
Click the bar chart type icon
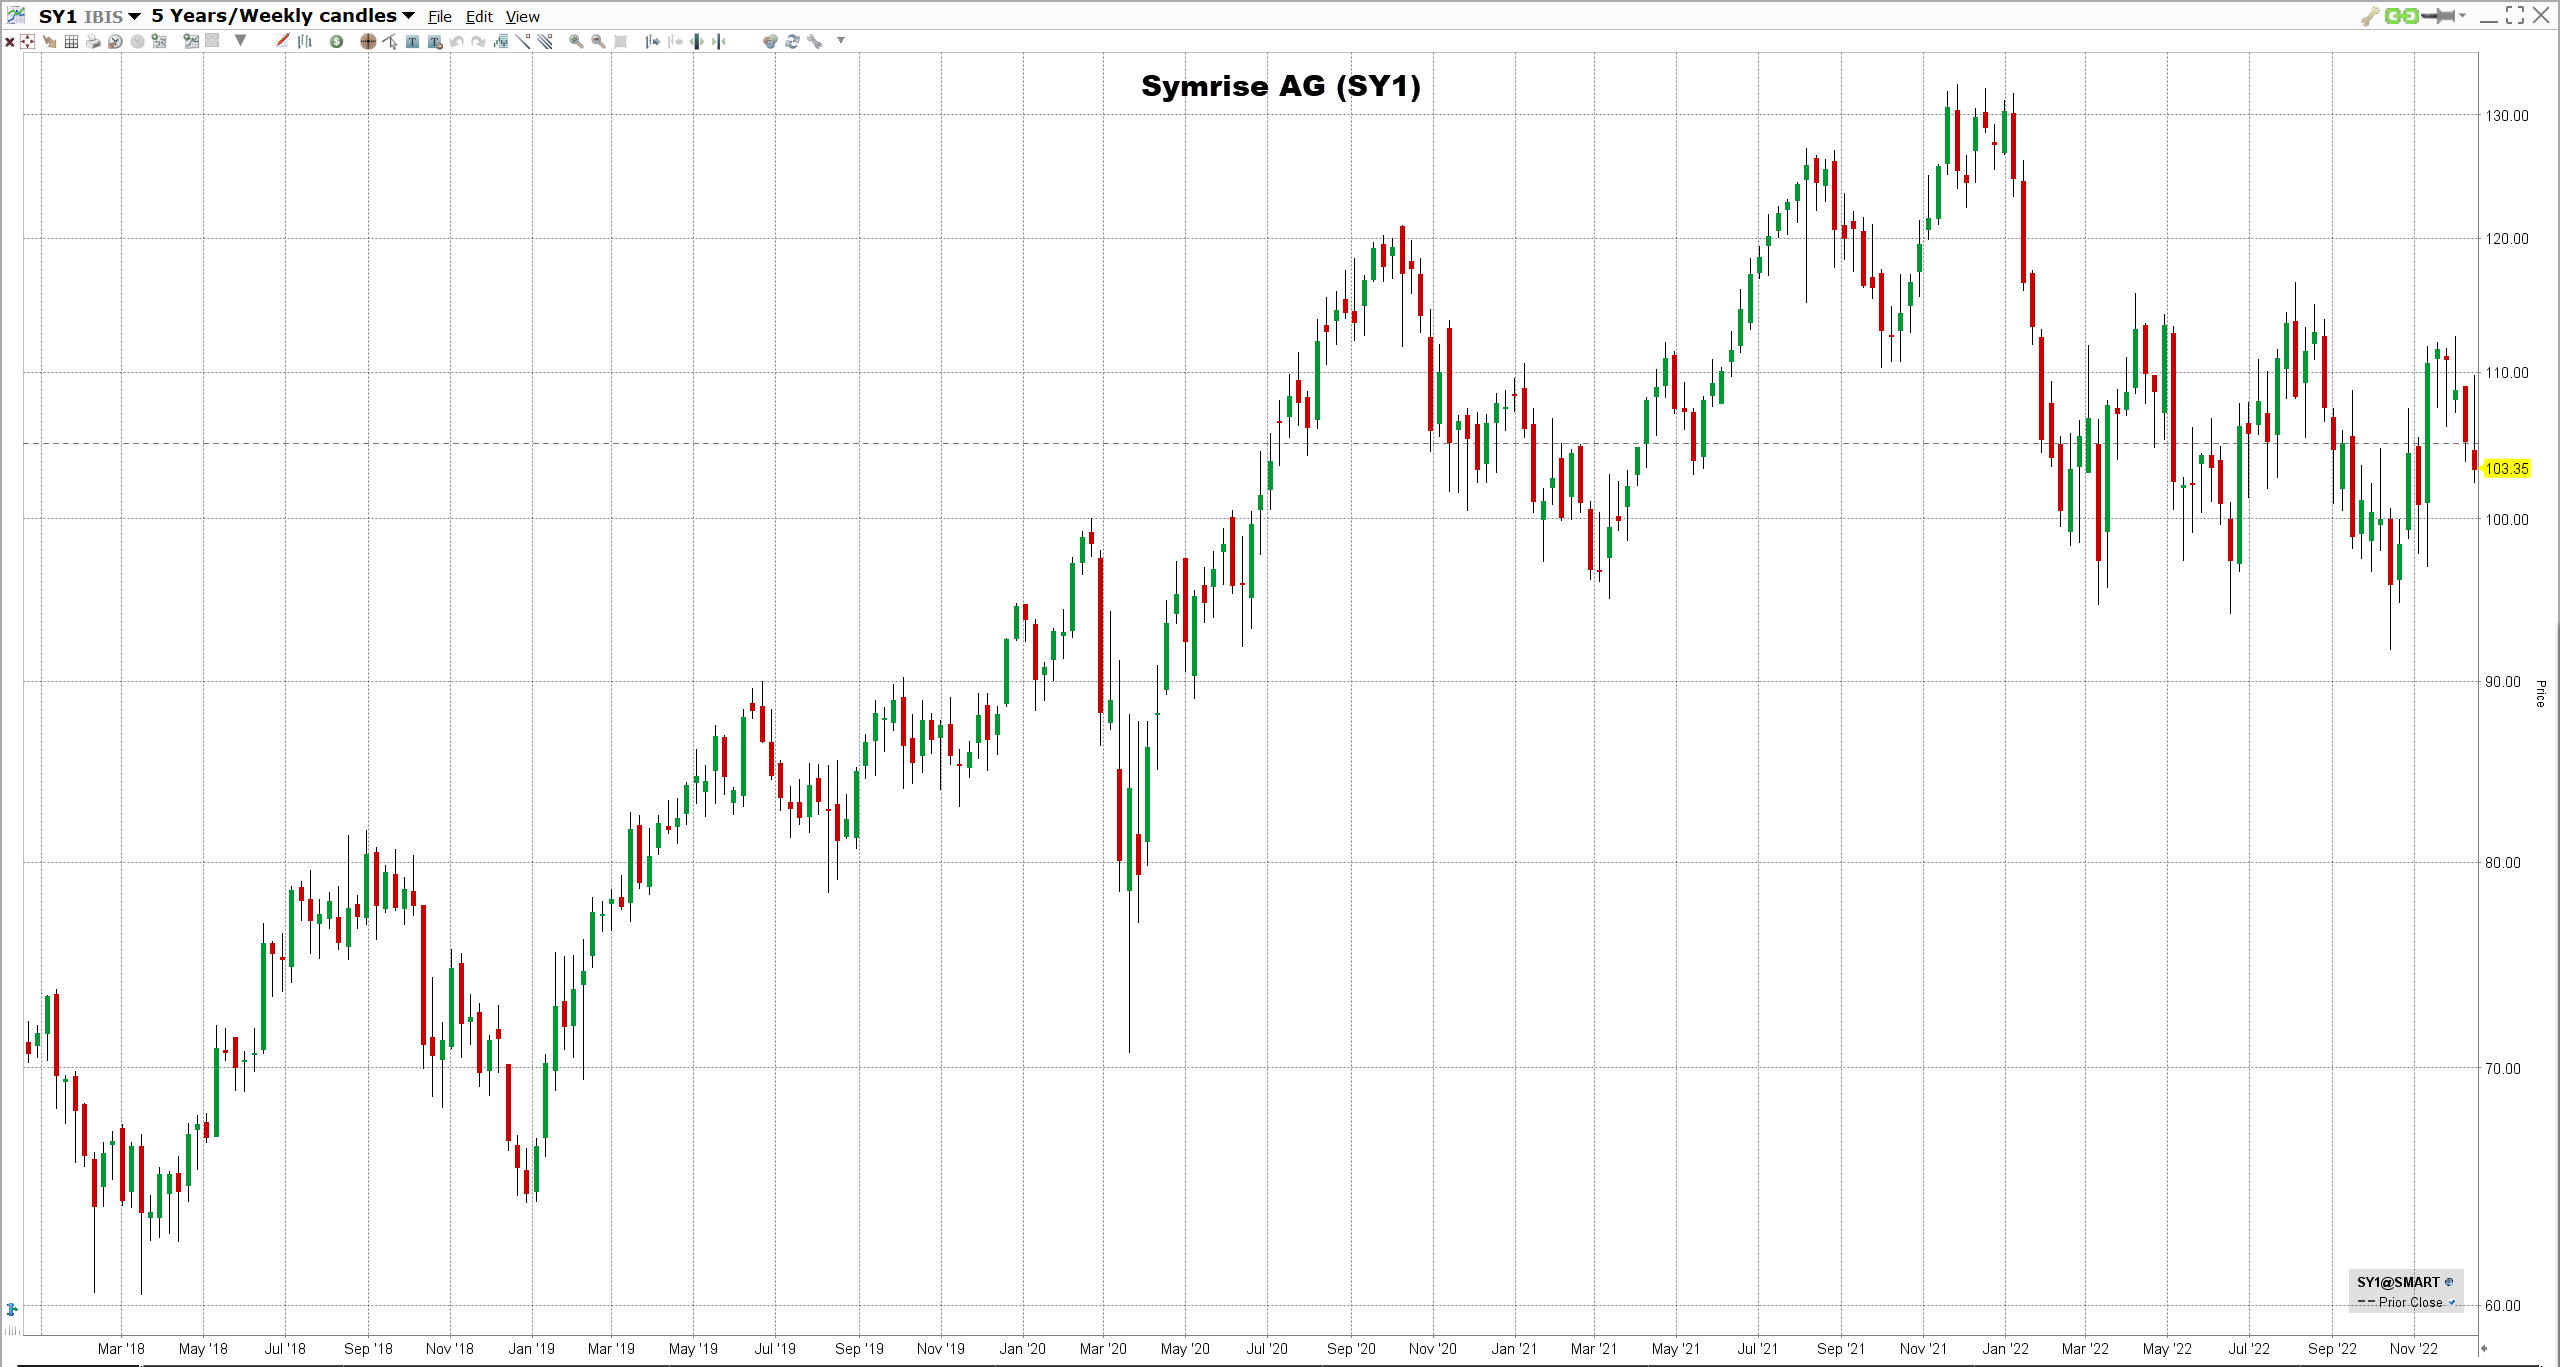305,41
